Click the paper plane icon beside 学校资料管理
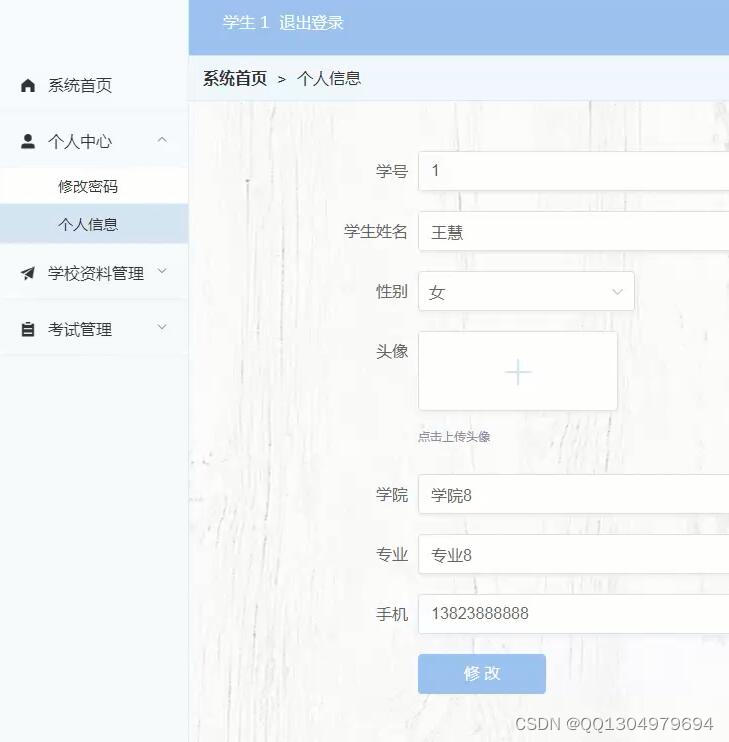The width and height of the screenshot is (729, 742). point(28,274)
